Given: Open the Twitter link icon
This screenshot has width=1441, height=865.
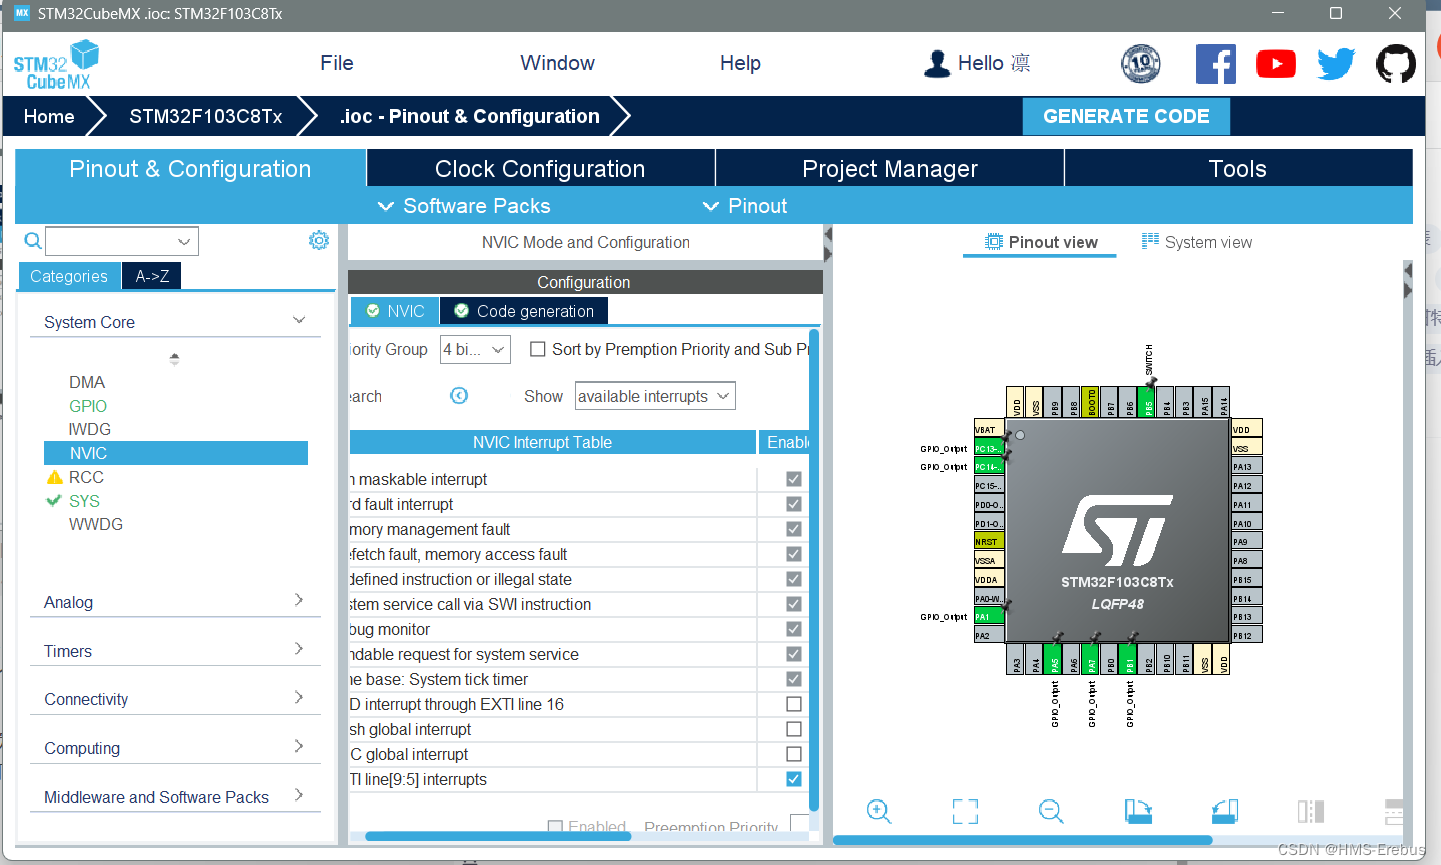Looking at the screenshot, I should point(1336,64).
